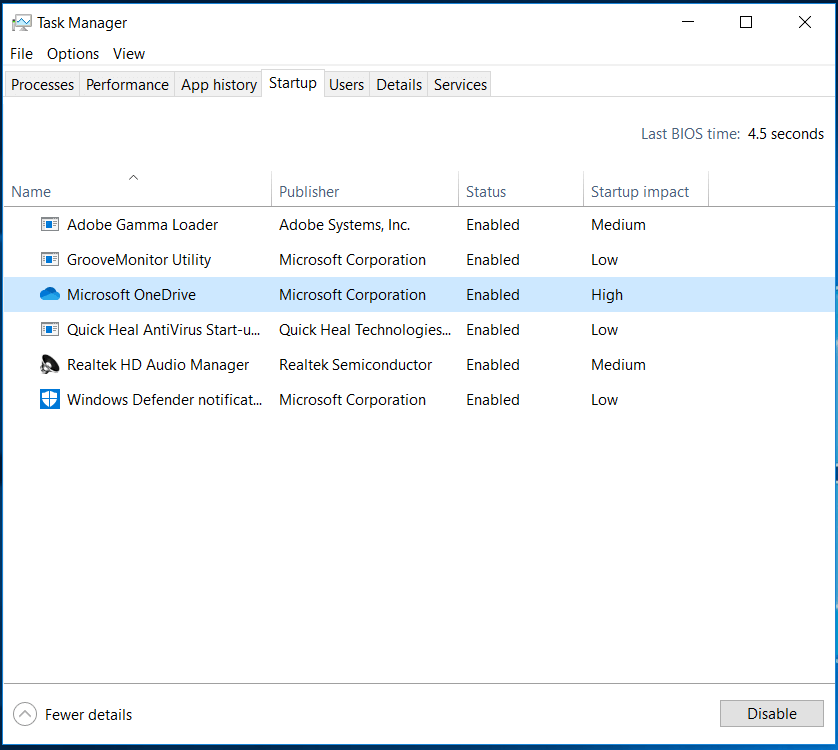Click the Adobe Gamma Loader application icon

click(50, 224)
